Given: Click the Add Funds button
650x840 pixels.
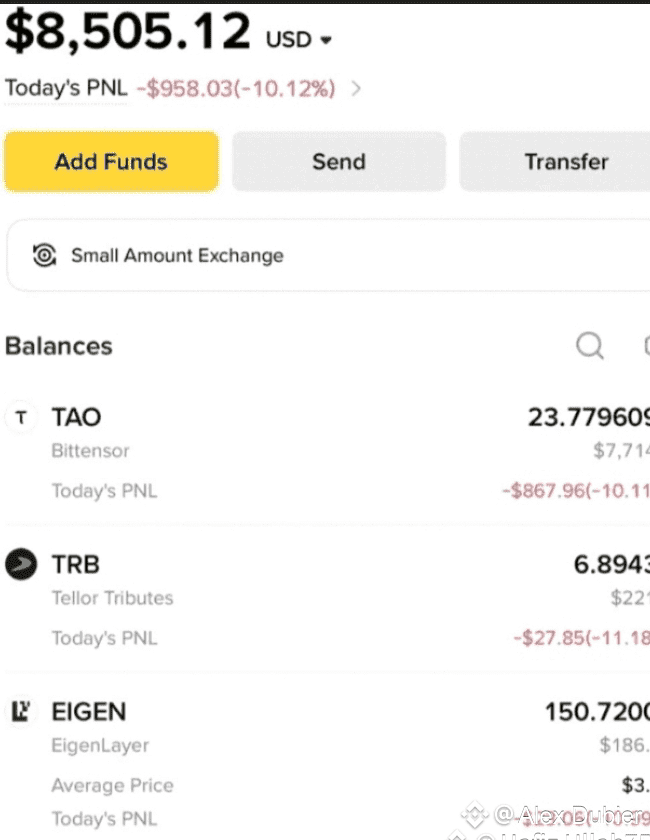Looking at the screenshot, I should [111, 161].
